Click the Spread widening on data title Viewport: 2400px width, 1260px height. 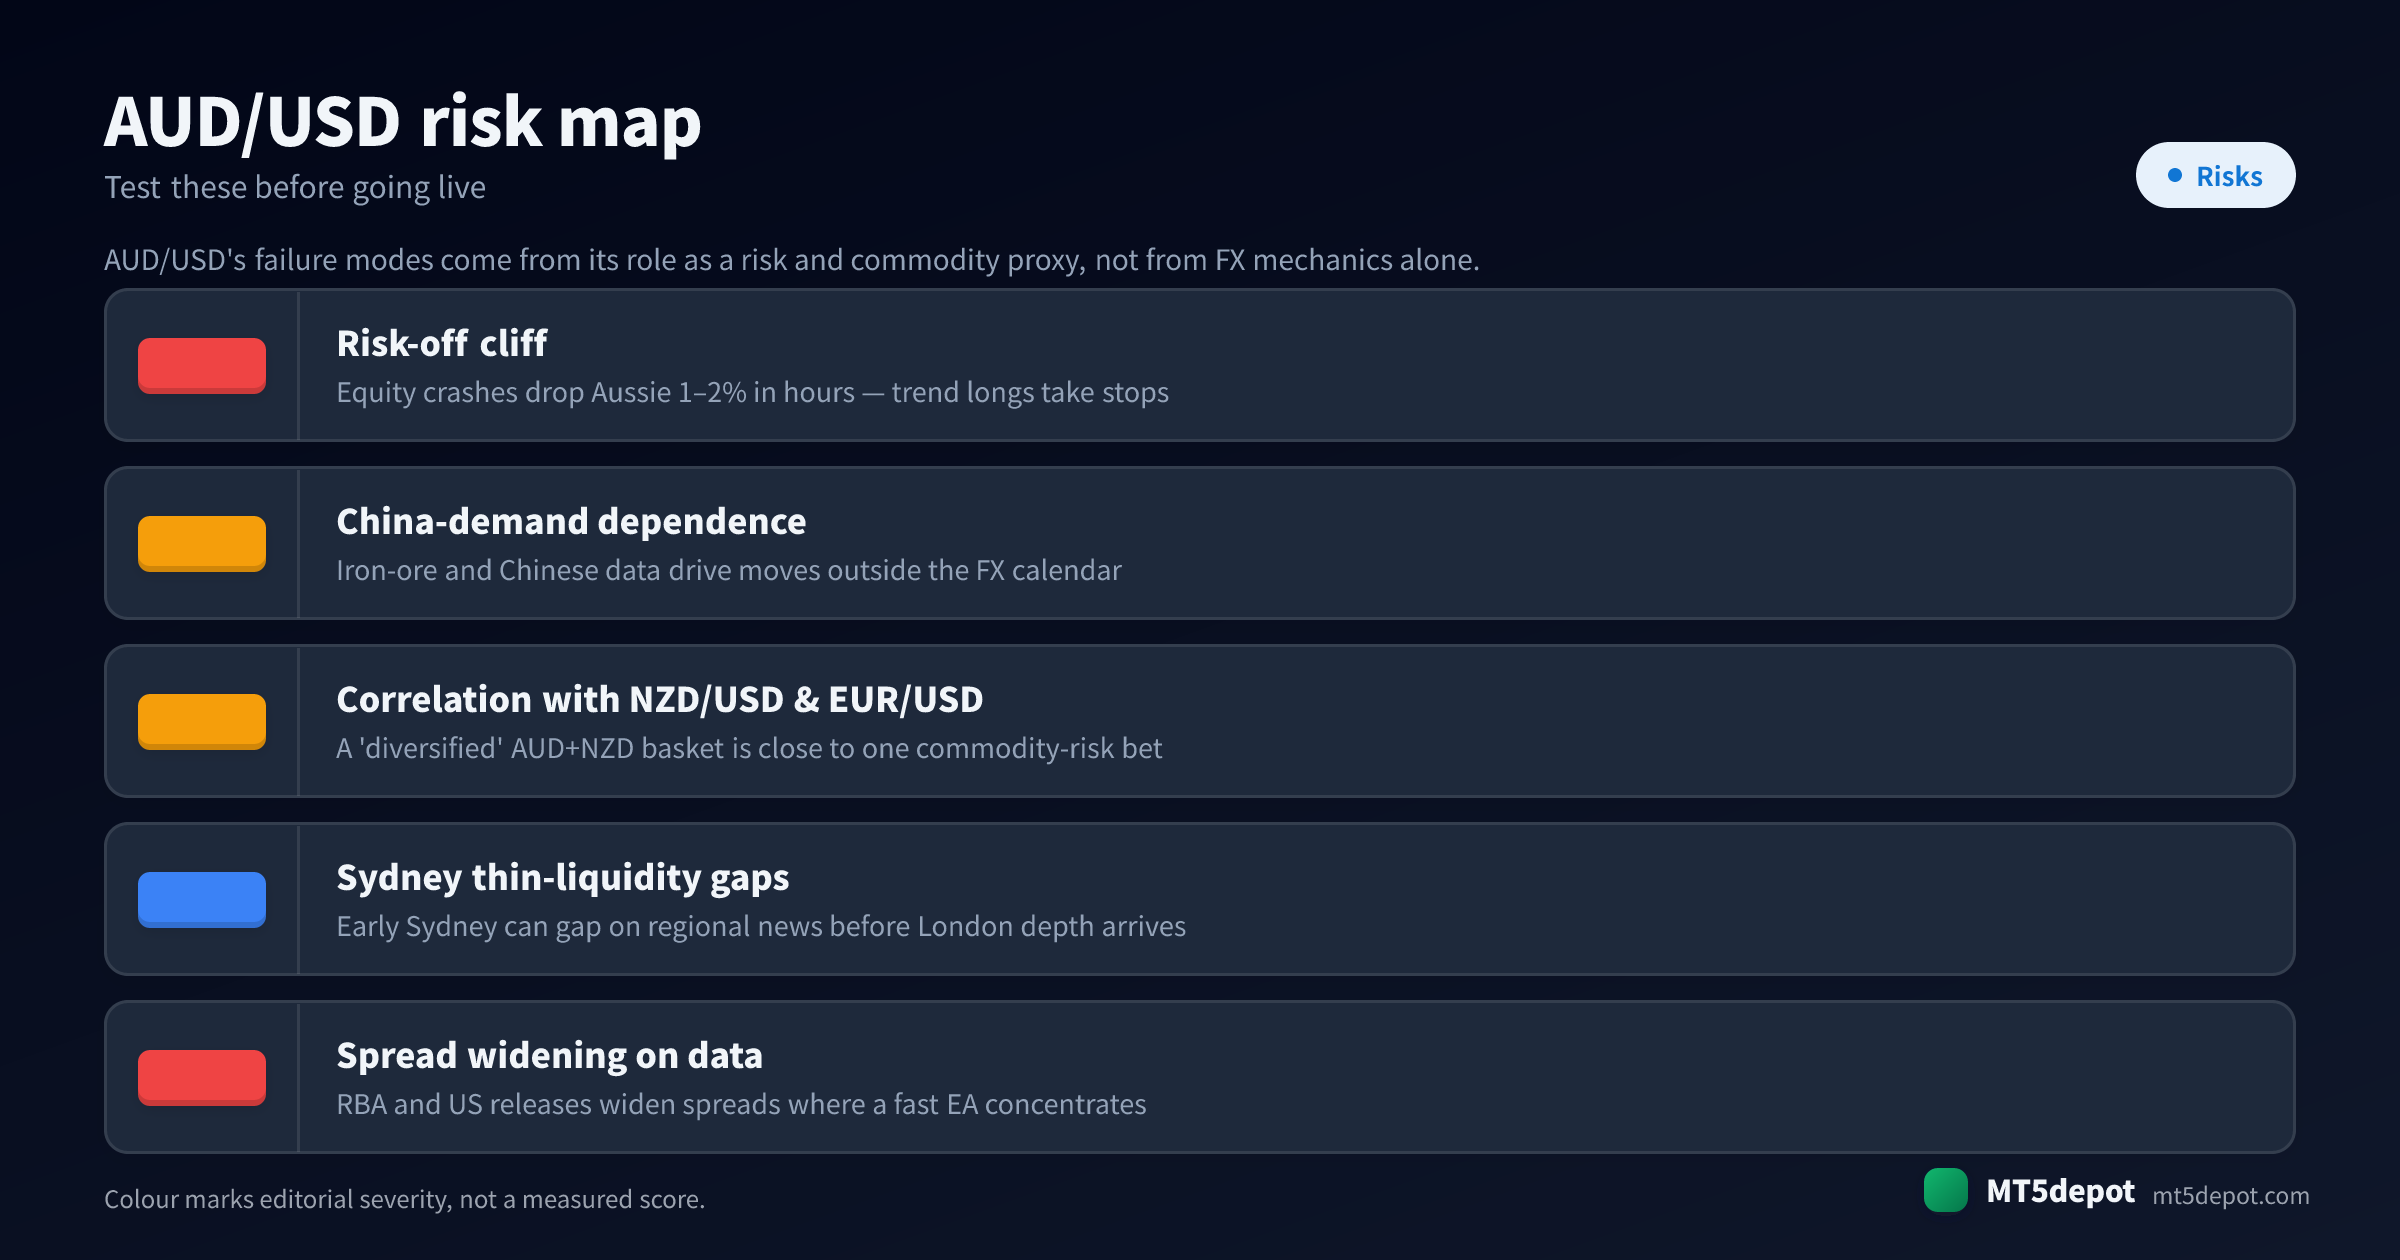point(549,1055)
